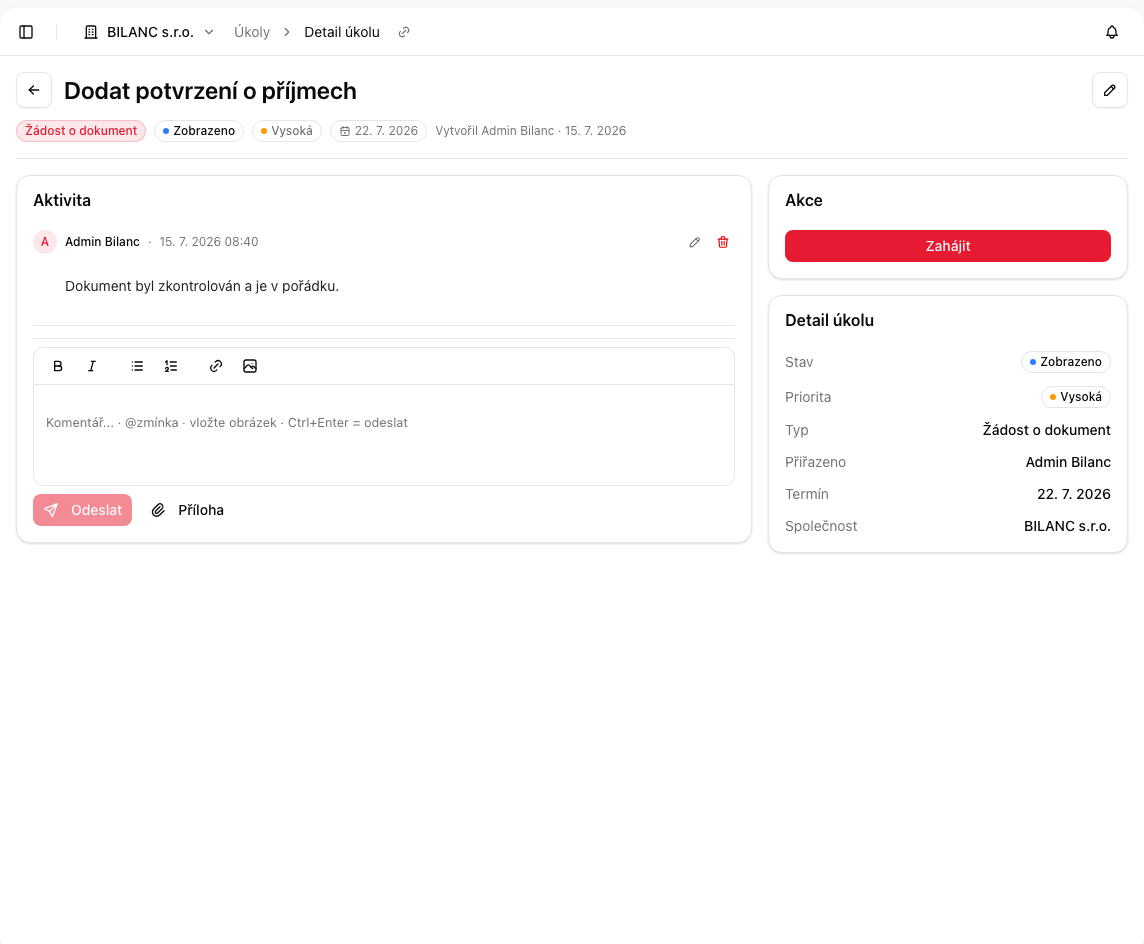Go back with the arrow button
Screen dimensions: 1144x944
[34, 90]
